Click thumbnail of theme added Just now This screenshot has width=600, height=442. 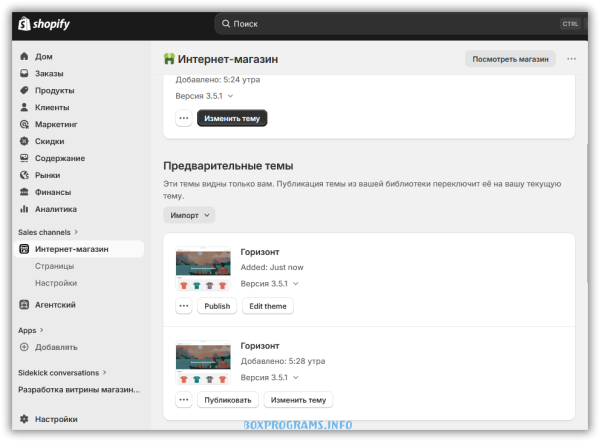pyautogui.click(x=203, y=269)
